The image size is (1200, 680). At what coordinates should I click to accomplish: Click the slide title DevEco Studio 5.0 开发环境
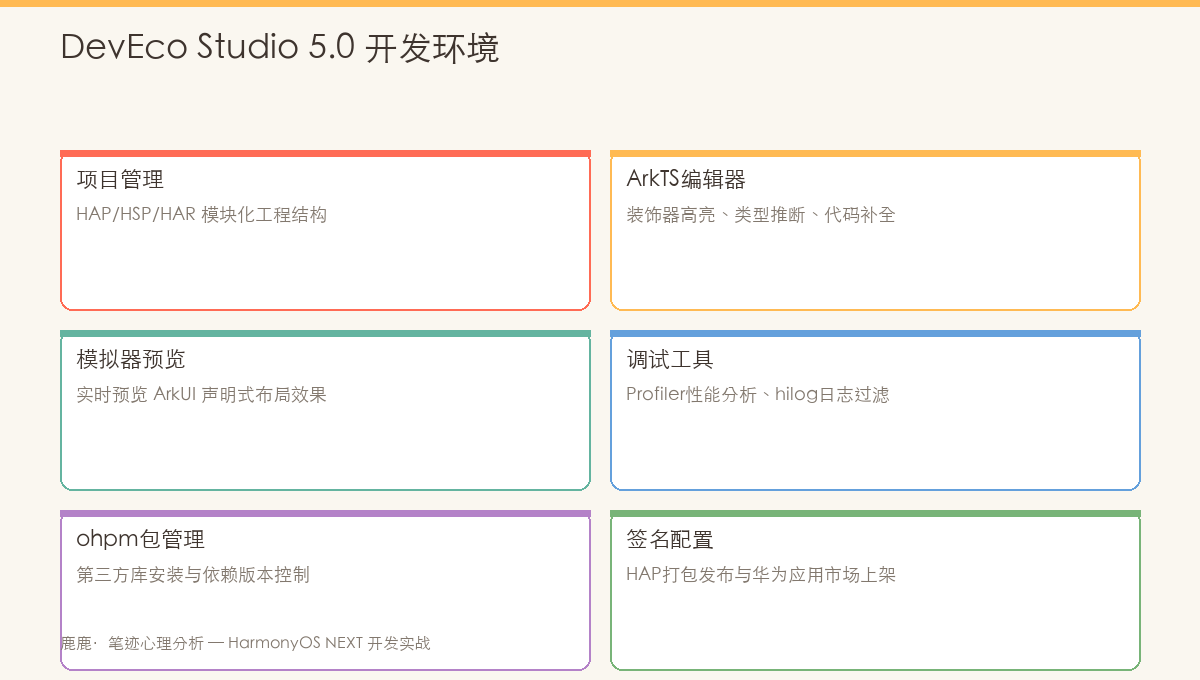point(280,48)
